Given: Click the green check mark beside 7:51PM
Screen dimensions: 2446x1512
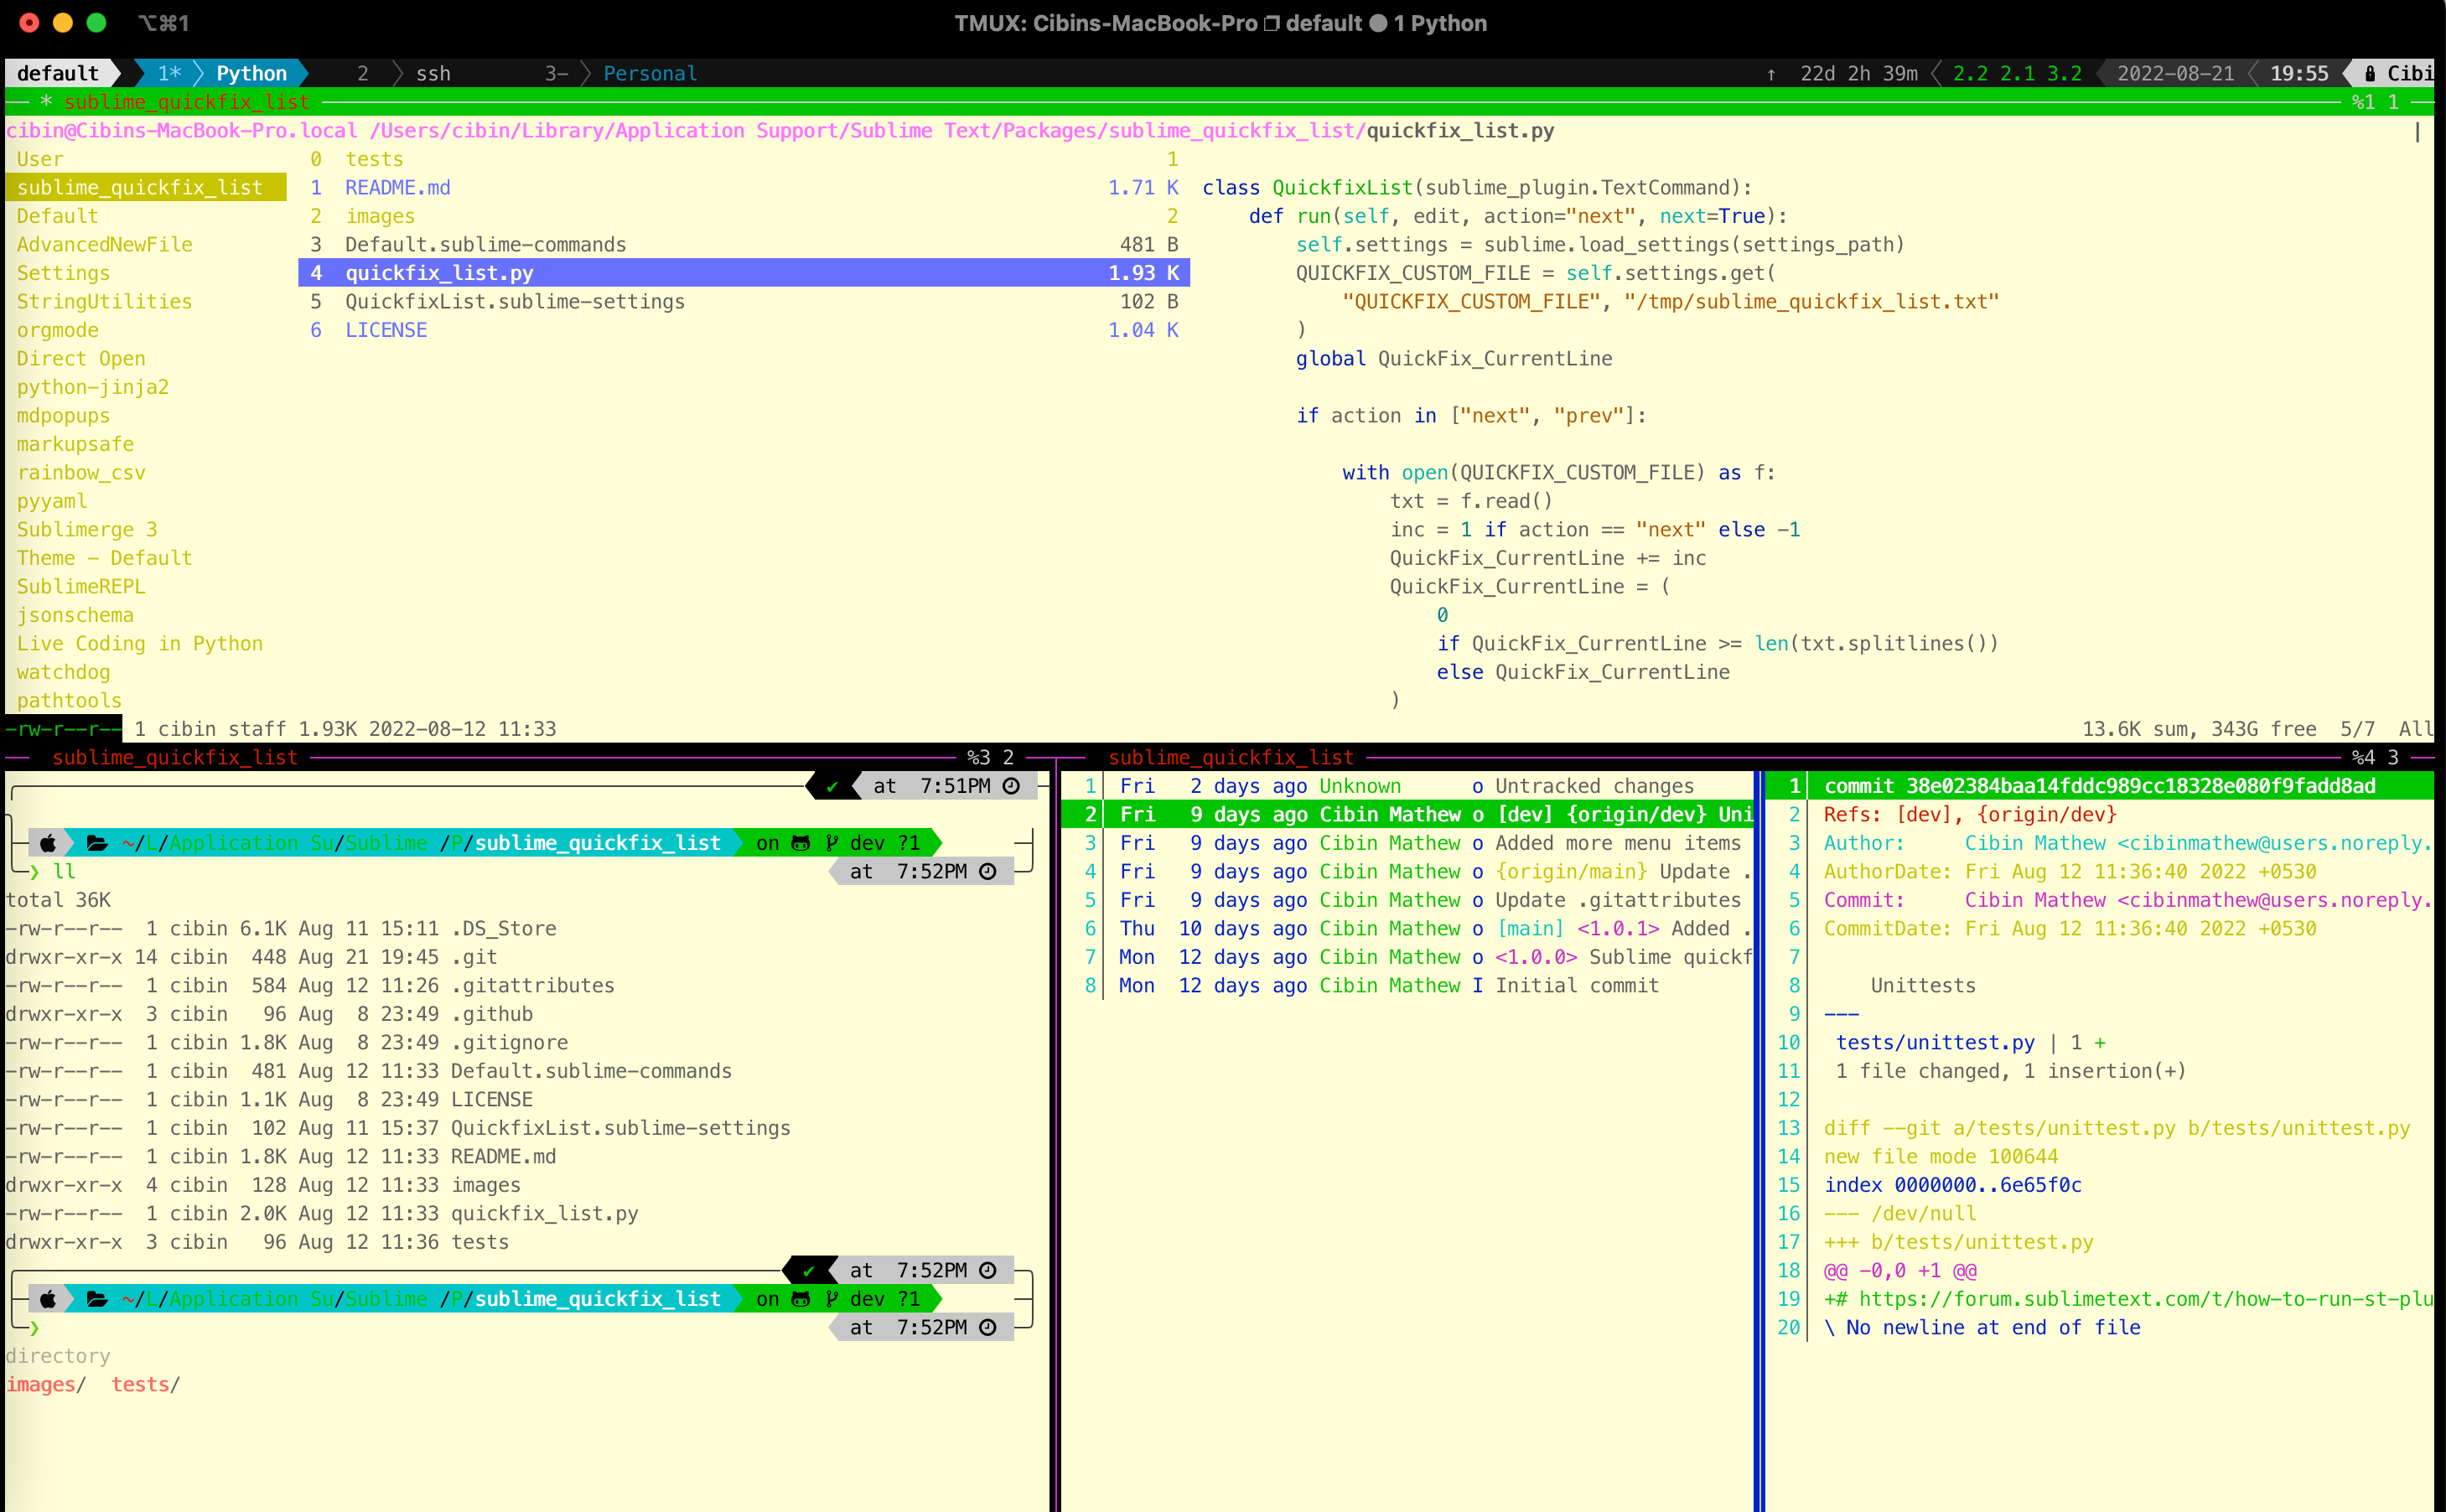Looking at the screenshot, I should (x=832, y=786).
